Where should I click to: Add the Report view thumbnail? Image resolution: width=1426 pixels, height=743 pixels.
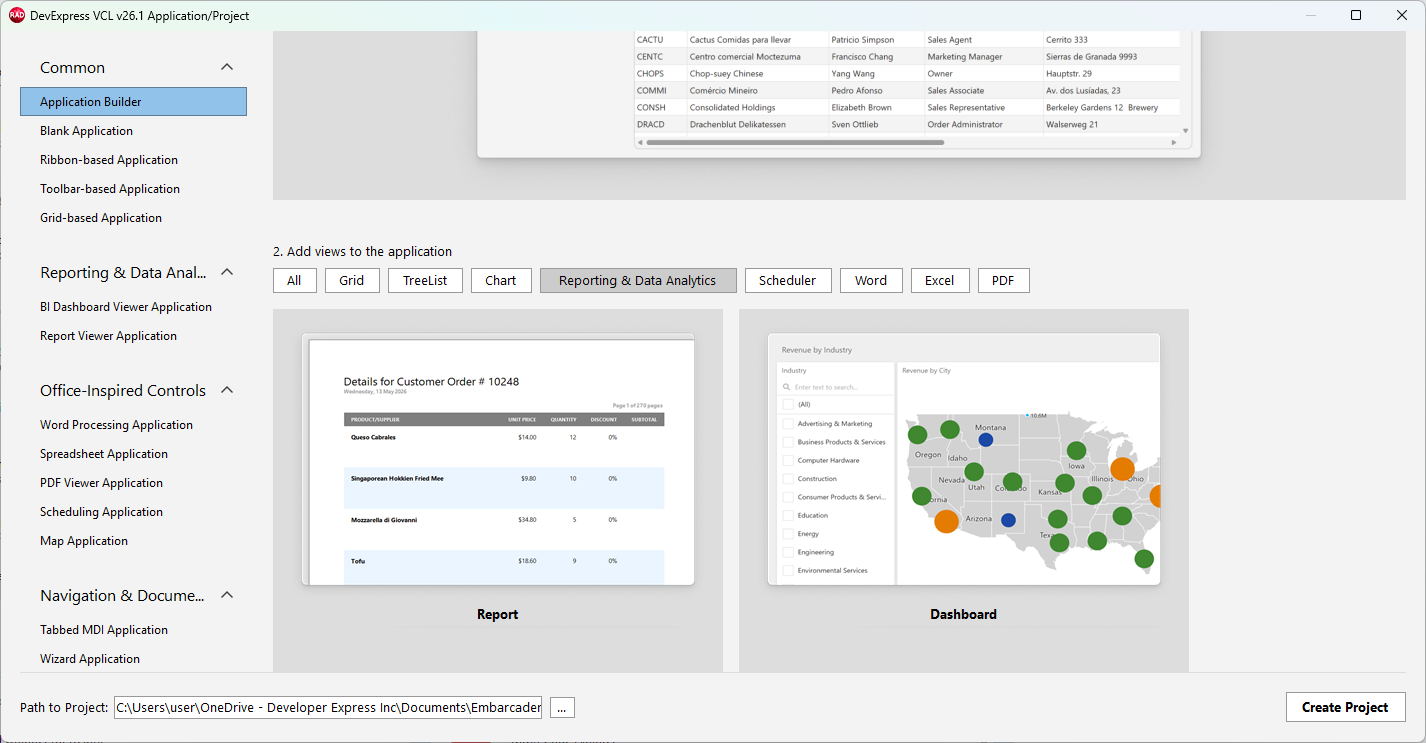pos(498,459)
